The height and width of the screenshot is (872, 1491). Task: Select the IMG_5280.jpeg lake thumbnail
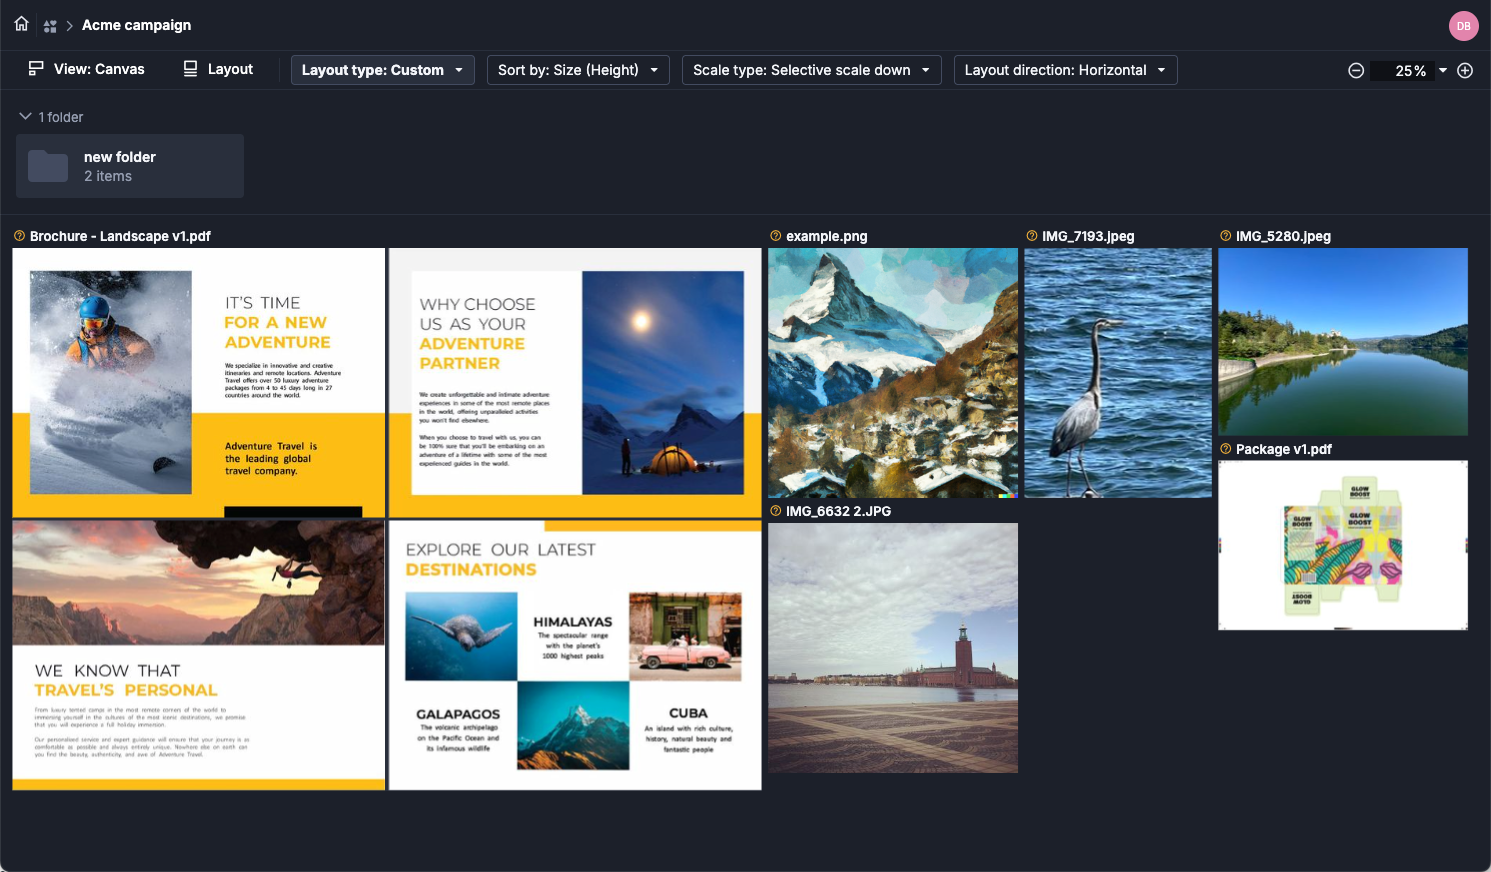[1342, 342]
